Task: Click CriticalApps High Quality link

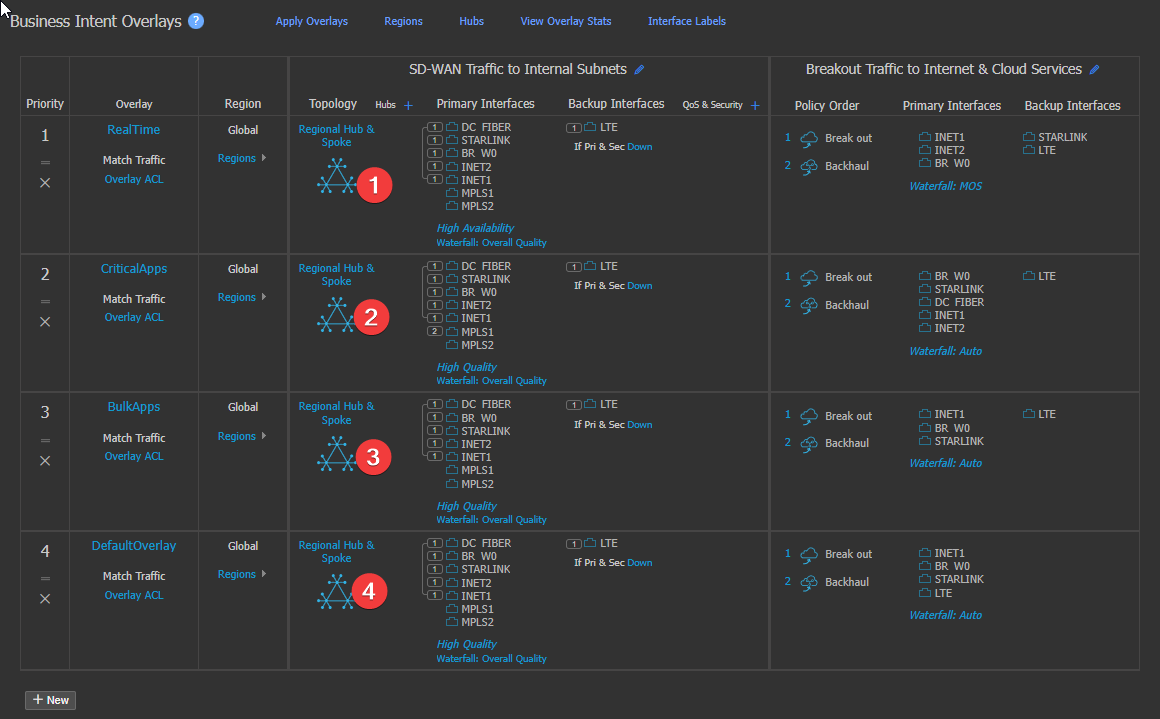Action: point(466,367)
